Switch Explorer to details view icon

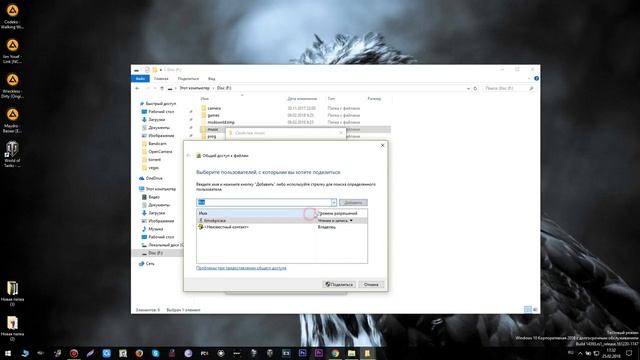[x=527, y=309]
